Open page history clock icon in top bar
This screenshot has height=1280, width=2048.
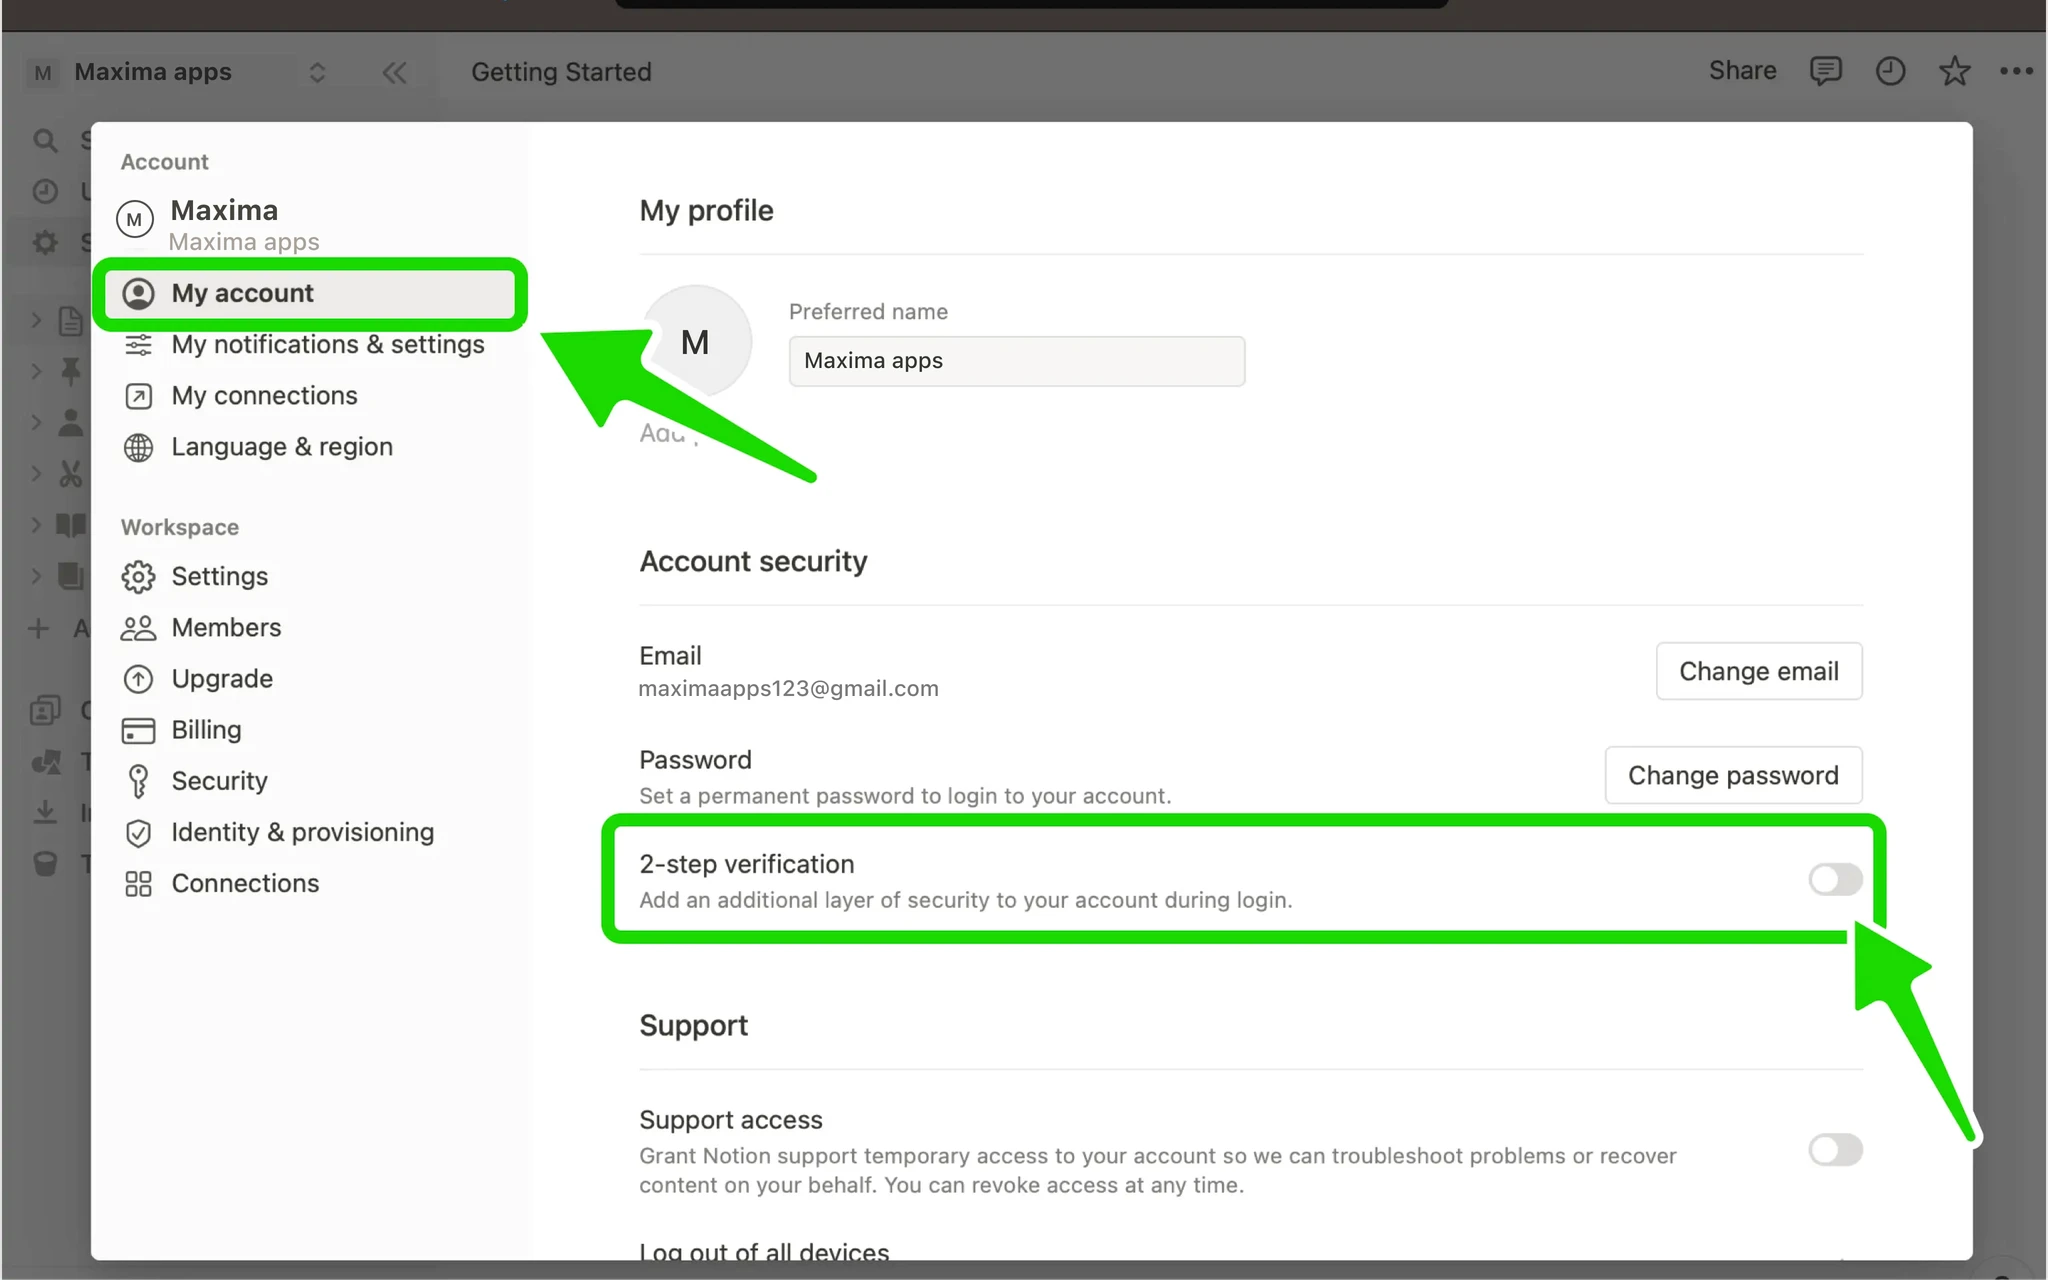[x=1890, y=71]
